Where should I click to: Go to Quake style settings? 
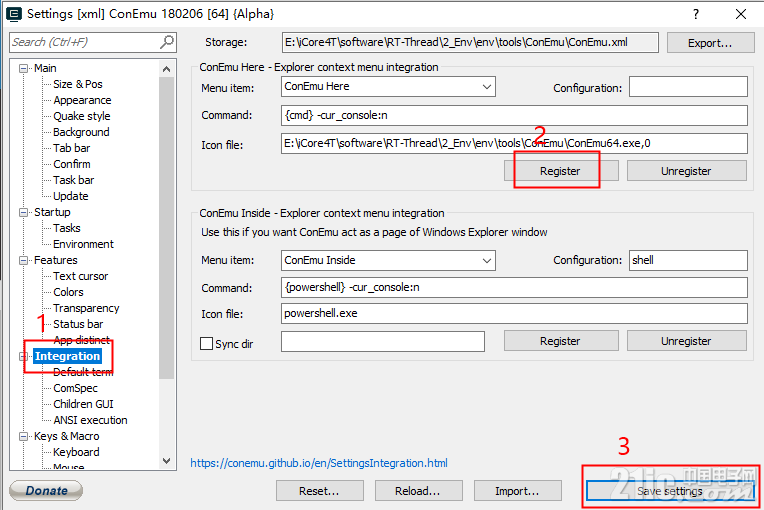click(x=82, y=116)
